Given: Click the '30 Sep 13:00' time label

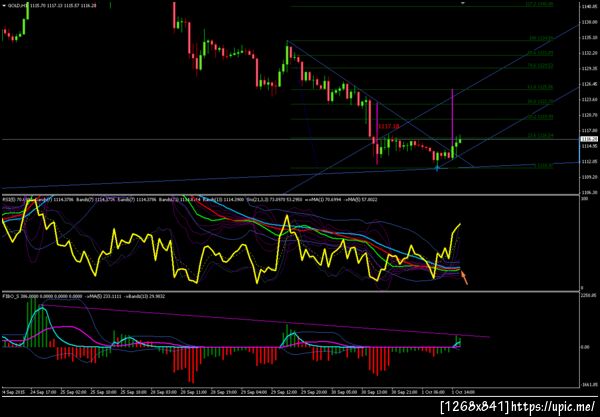Looking at the screenshot, I should pos(374,393).
